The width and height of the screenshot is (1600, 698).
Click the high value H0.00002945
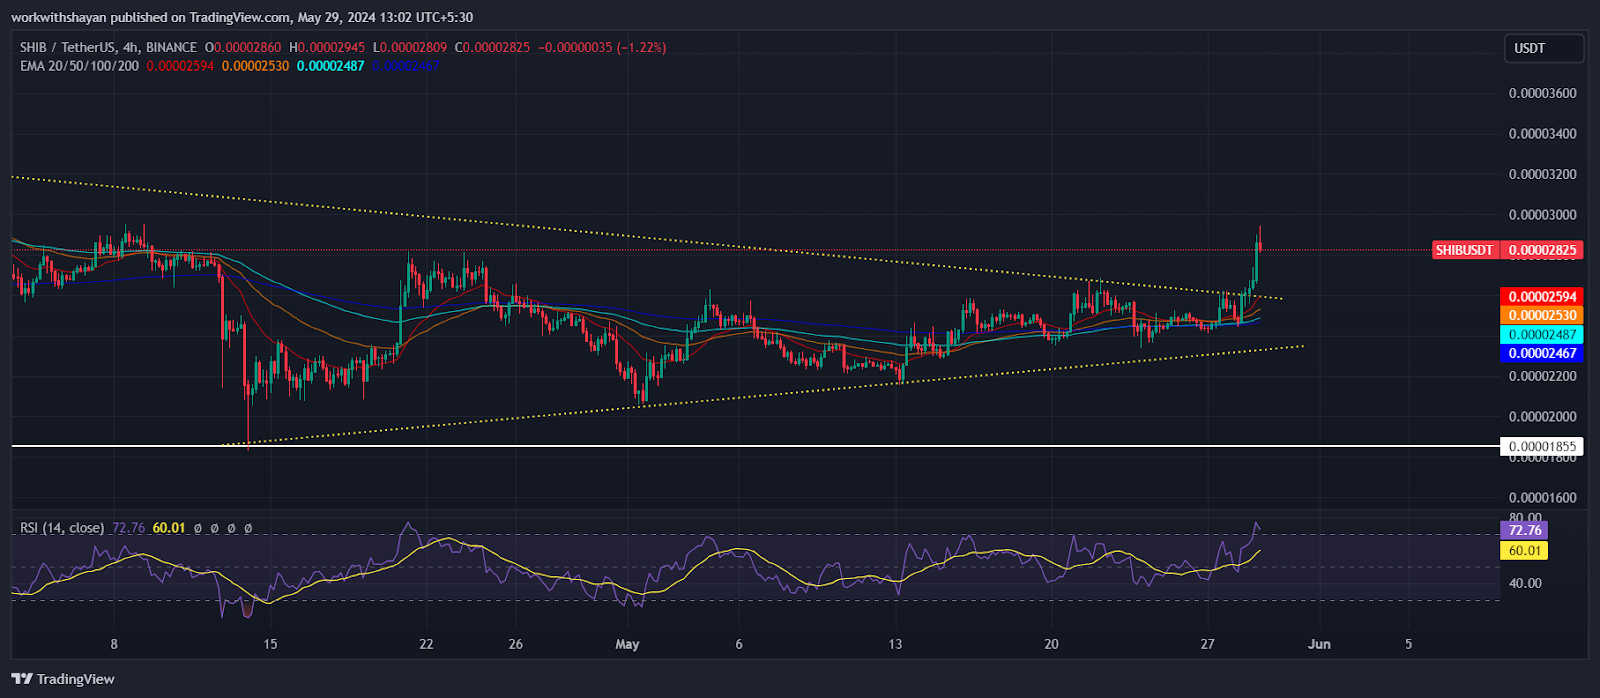[x=328, y=47]
